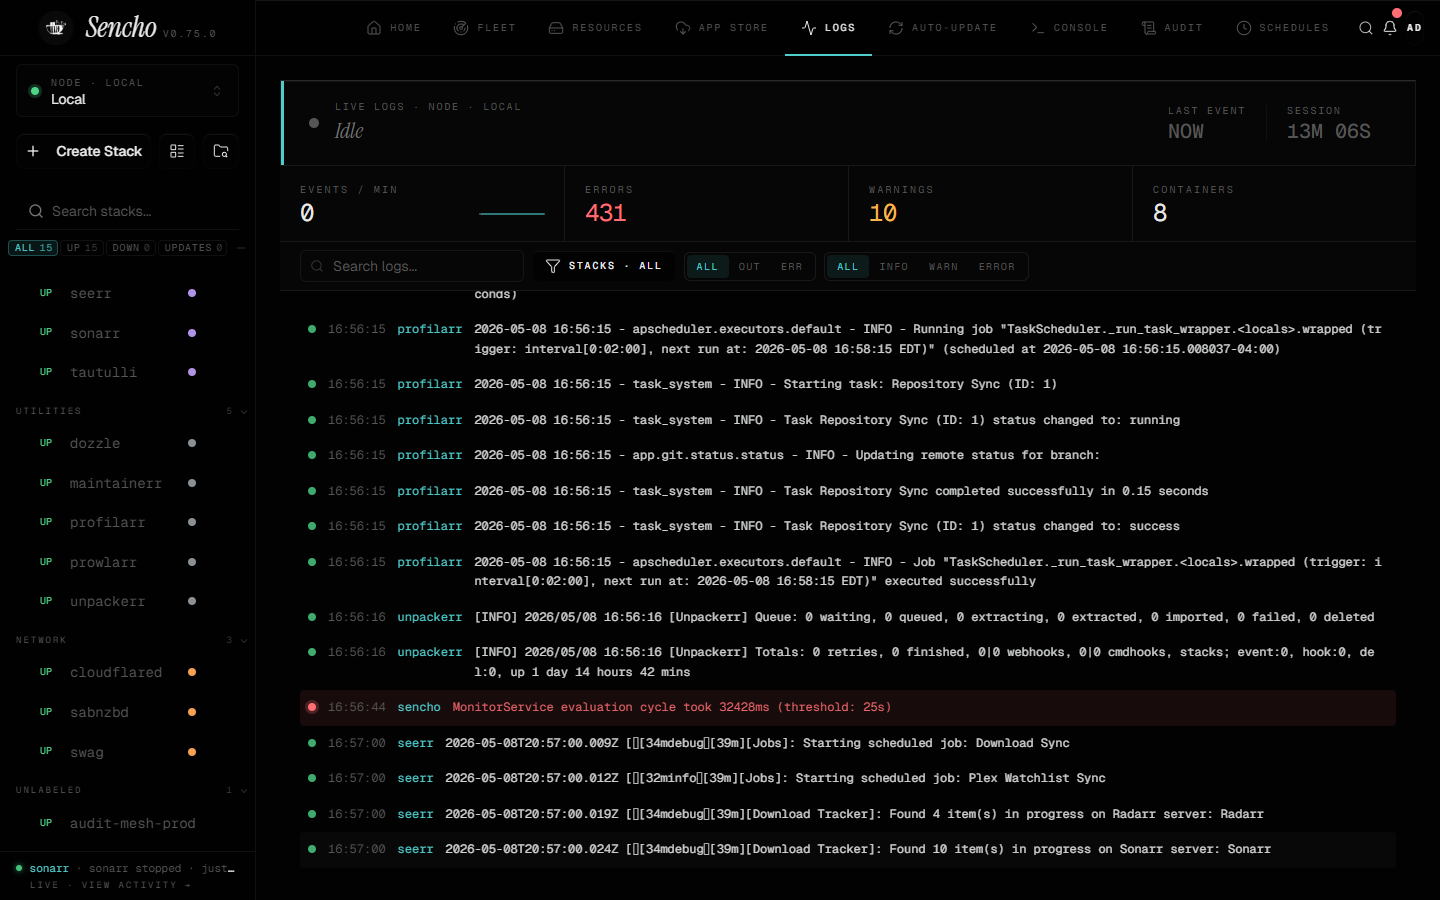1440x900 pixels.
Task: Filter logs by ERROR level
Action: click(x=997, y=267)
